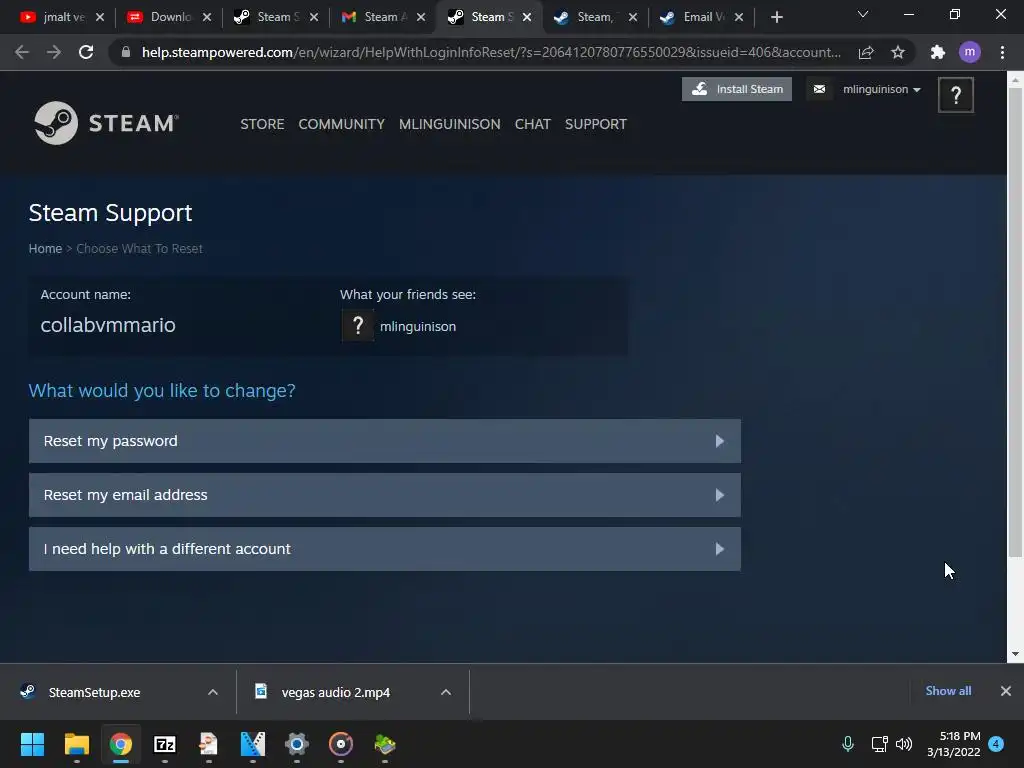Switch to the Email Verification tab

[695, 17]
